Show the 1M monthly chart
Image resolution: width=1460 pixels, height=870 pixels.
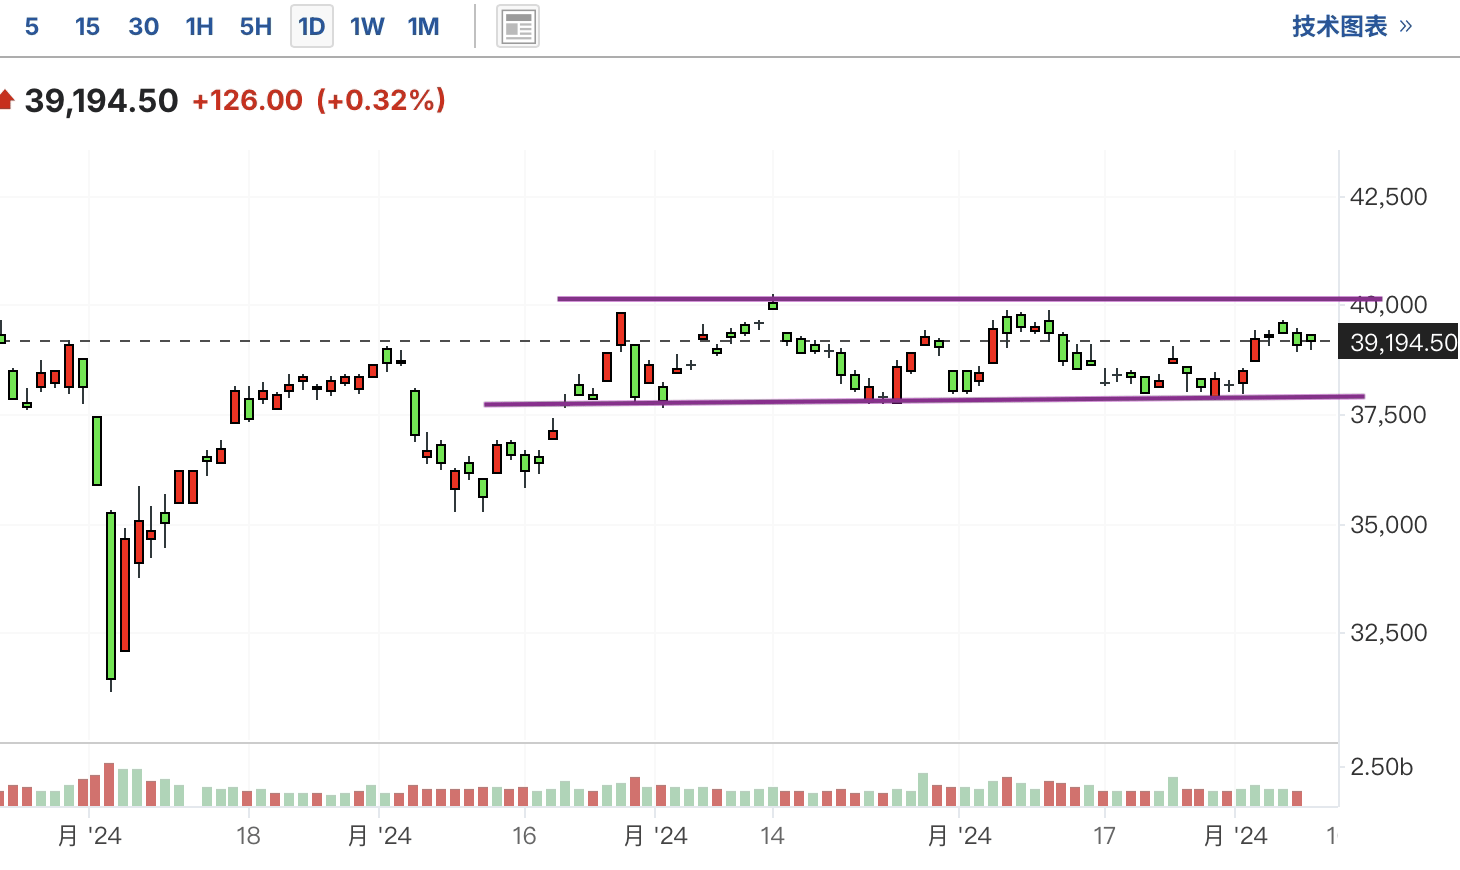click(423, 27)
